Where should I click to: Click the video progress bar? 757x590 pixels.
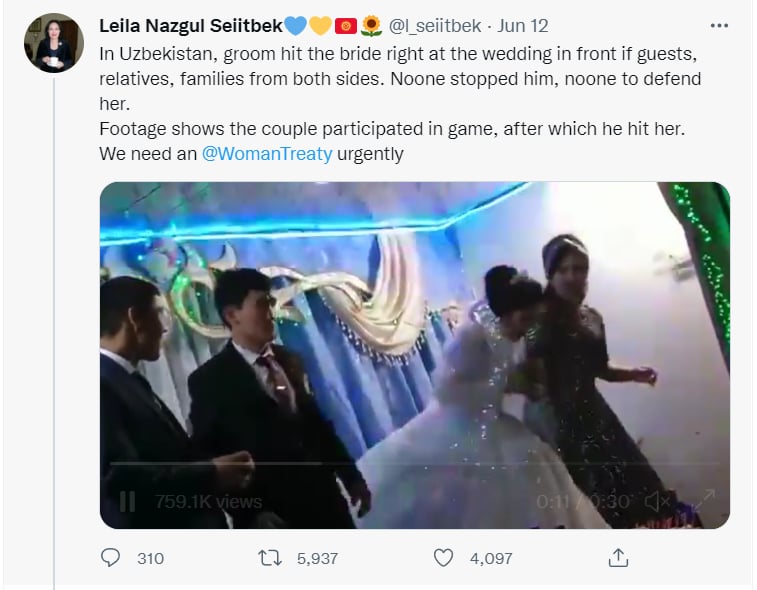click(x=414, y=464)
